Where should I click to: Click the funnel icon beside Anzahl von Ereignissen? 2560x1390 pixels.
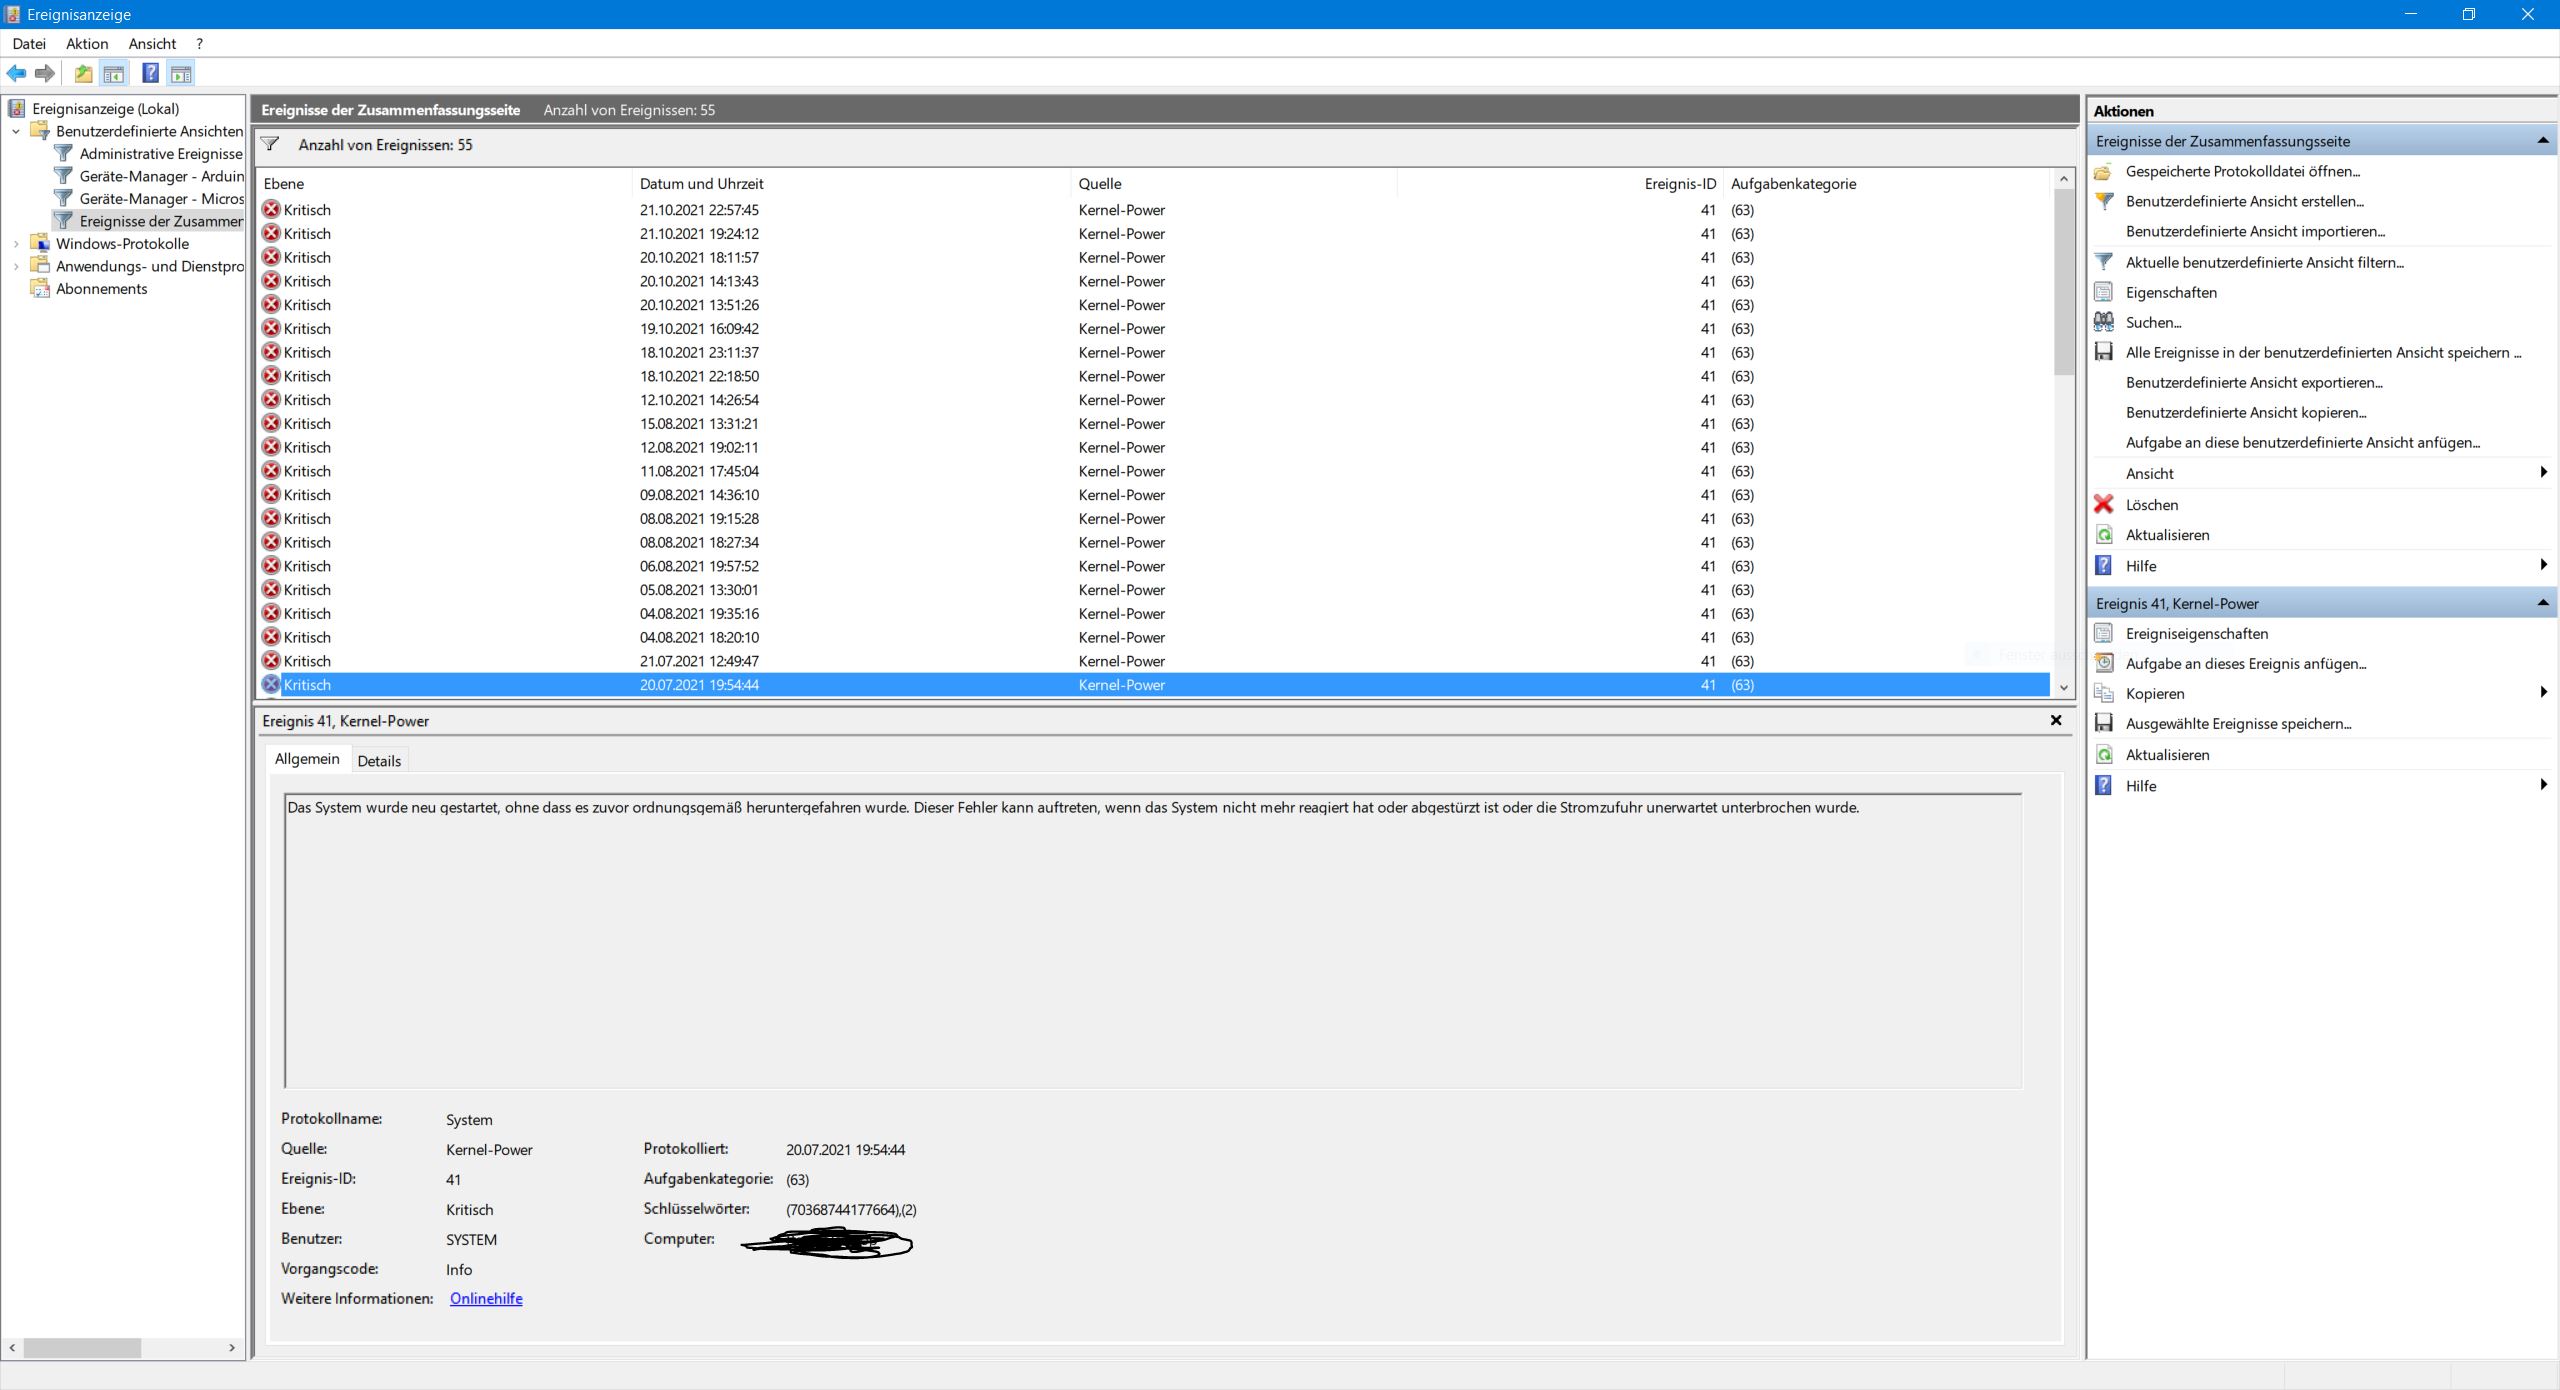(270, 144)
